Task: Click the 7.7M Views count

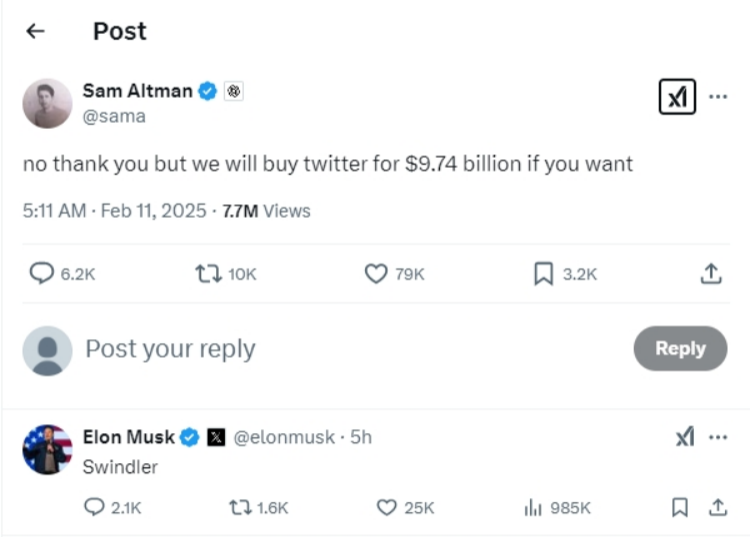Action: point(265,211)
